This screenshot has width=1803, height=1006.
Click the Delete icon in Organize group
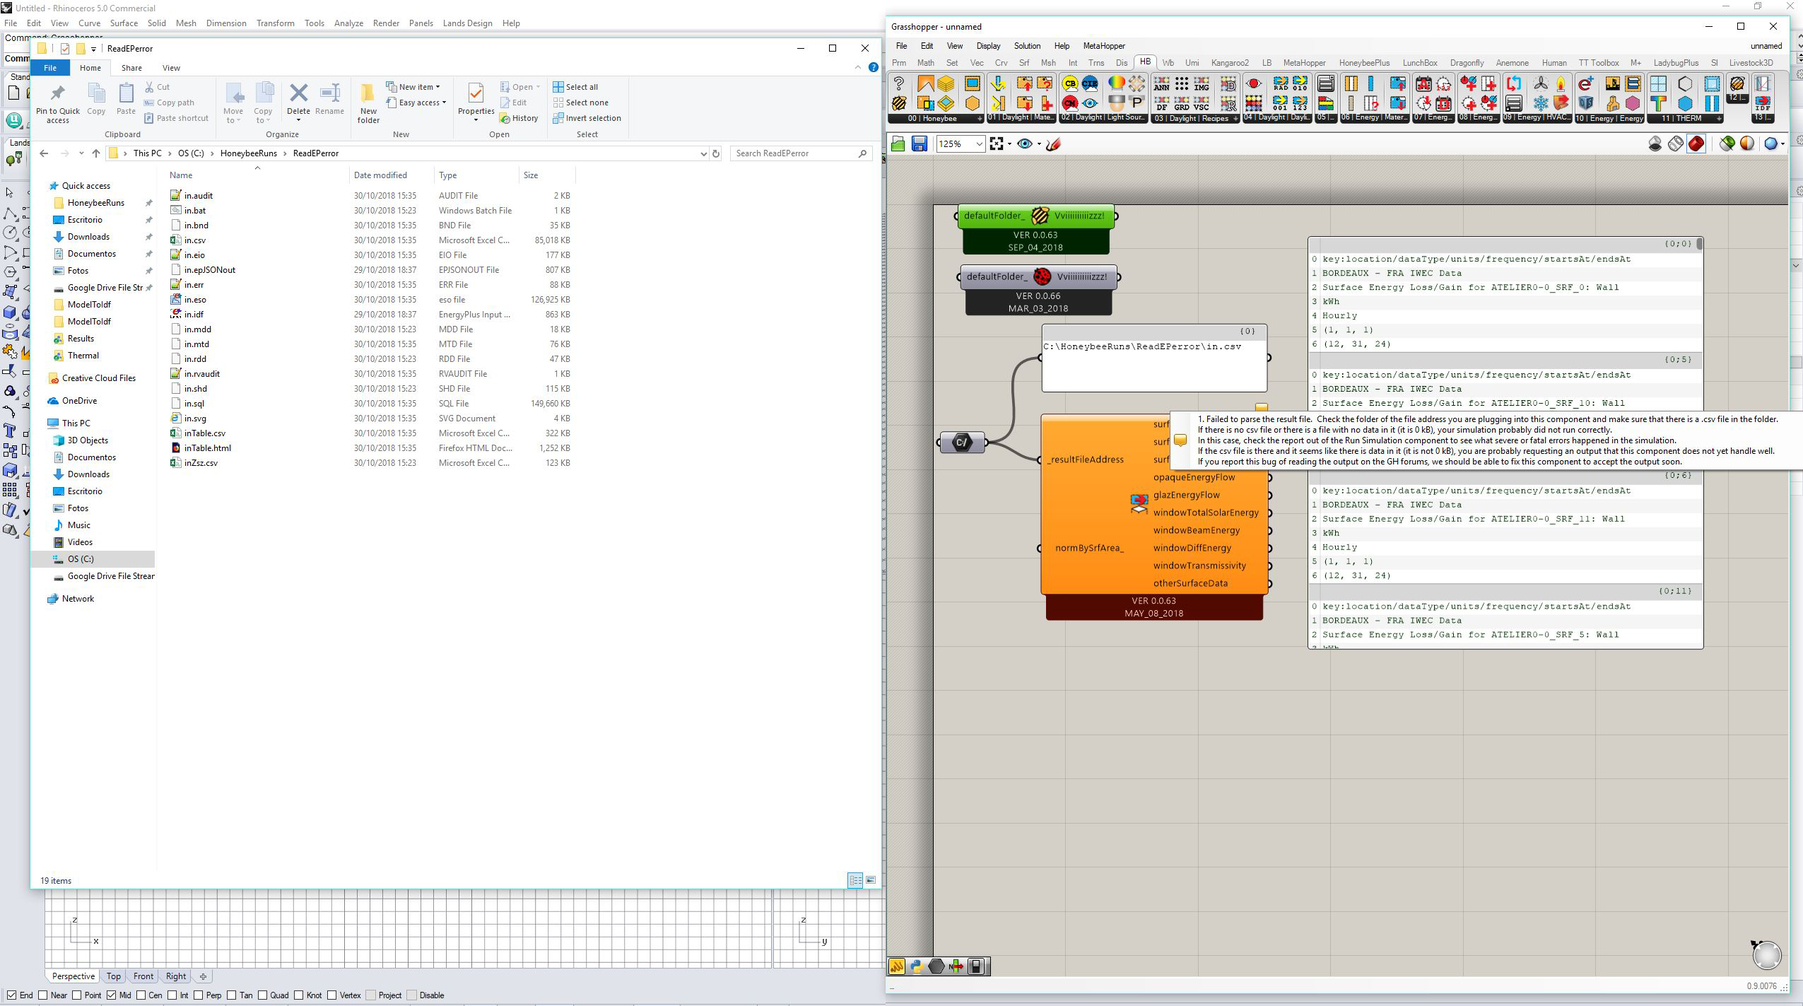point(298,100)
